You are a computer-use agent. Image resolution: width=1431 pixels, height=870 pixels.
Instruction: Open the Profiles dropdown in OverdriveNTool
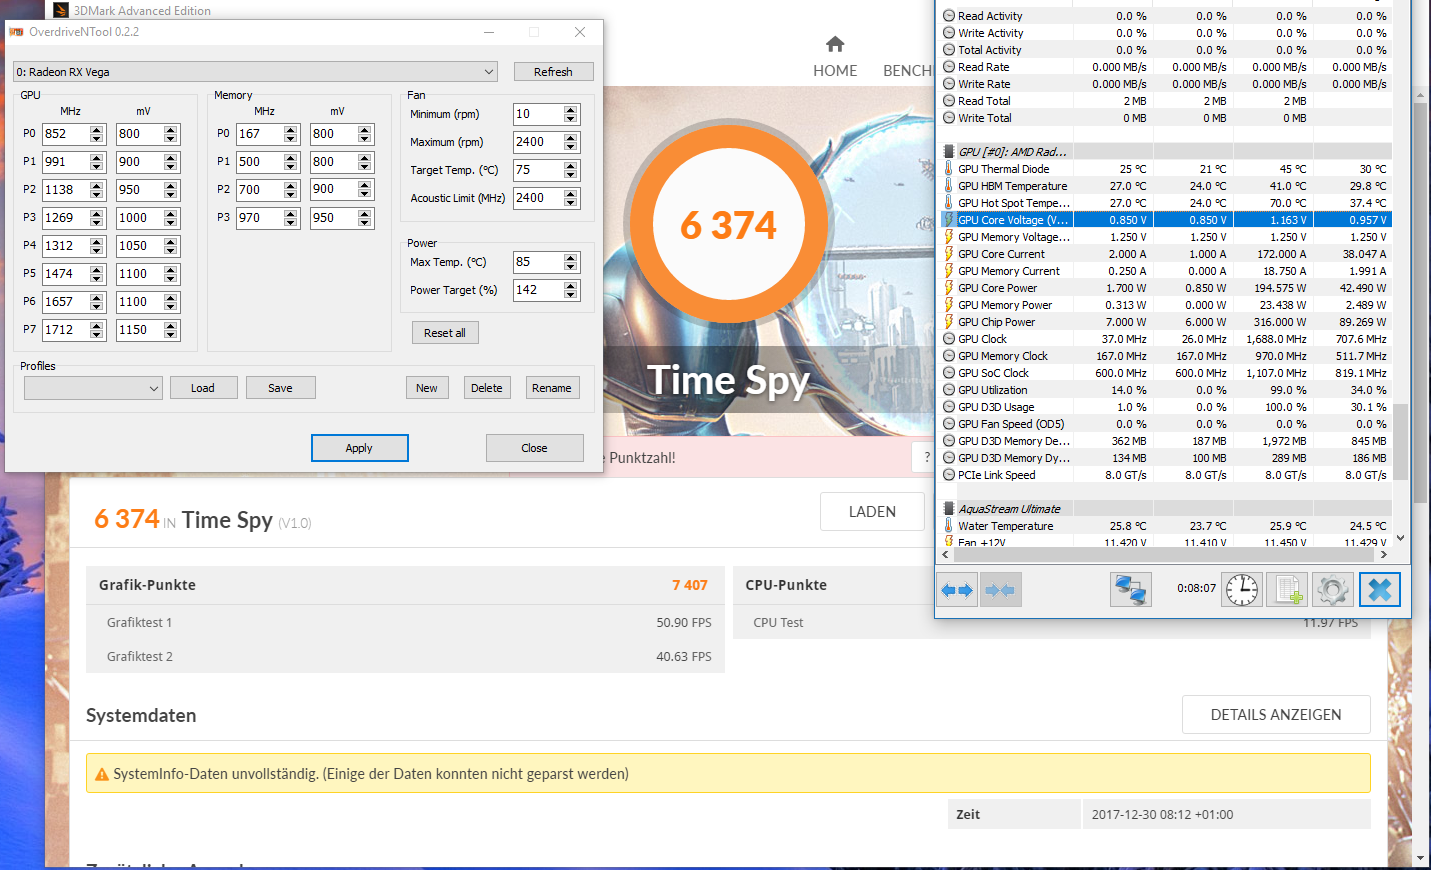coord(93,388)
